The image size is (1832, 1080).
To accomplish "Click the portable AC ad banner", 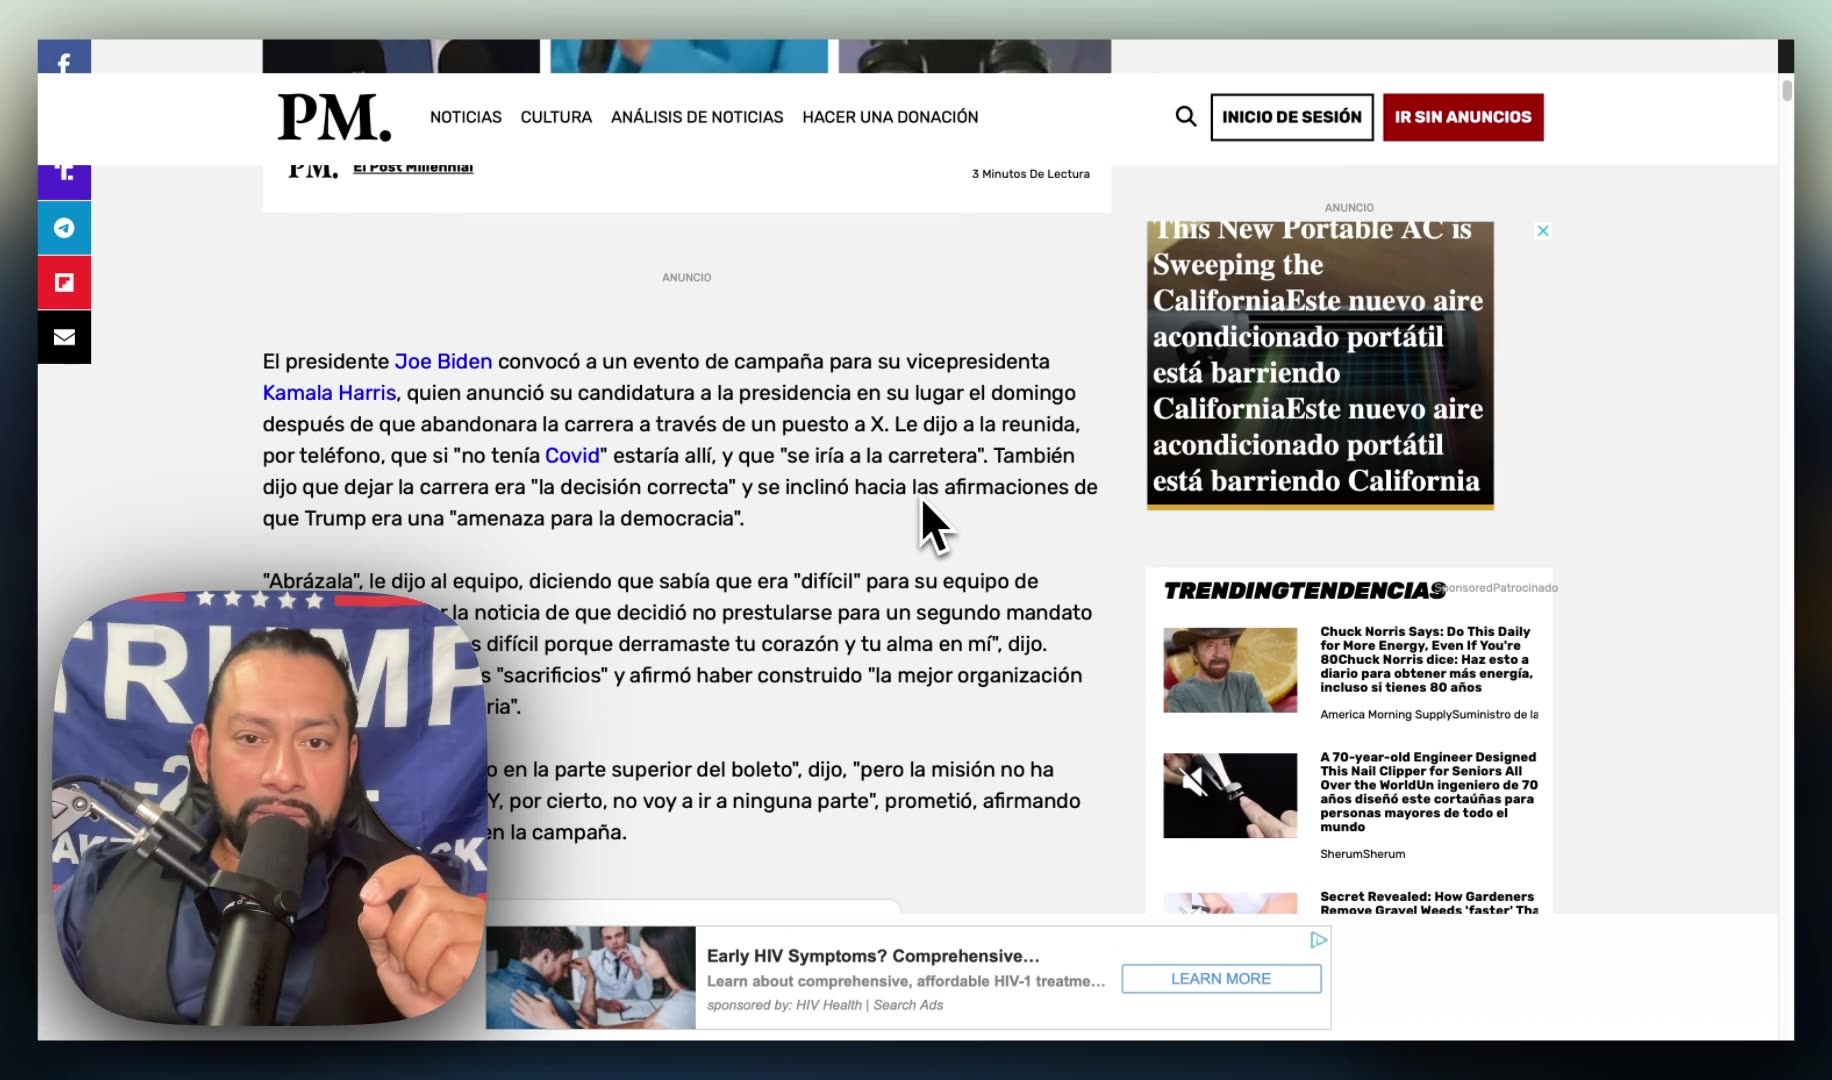I will [x=1320, y=365].
